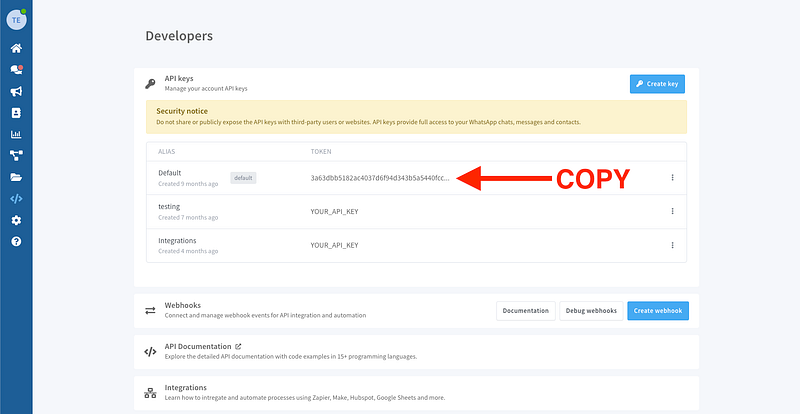The width and height of the screenshot is (800, 414).
Task: Open the workflow diagram icon in sidebar
Action: pos(16,155)
